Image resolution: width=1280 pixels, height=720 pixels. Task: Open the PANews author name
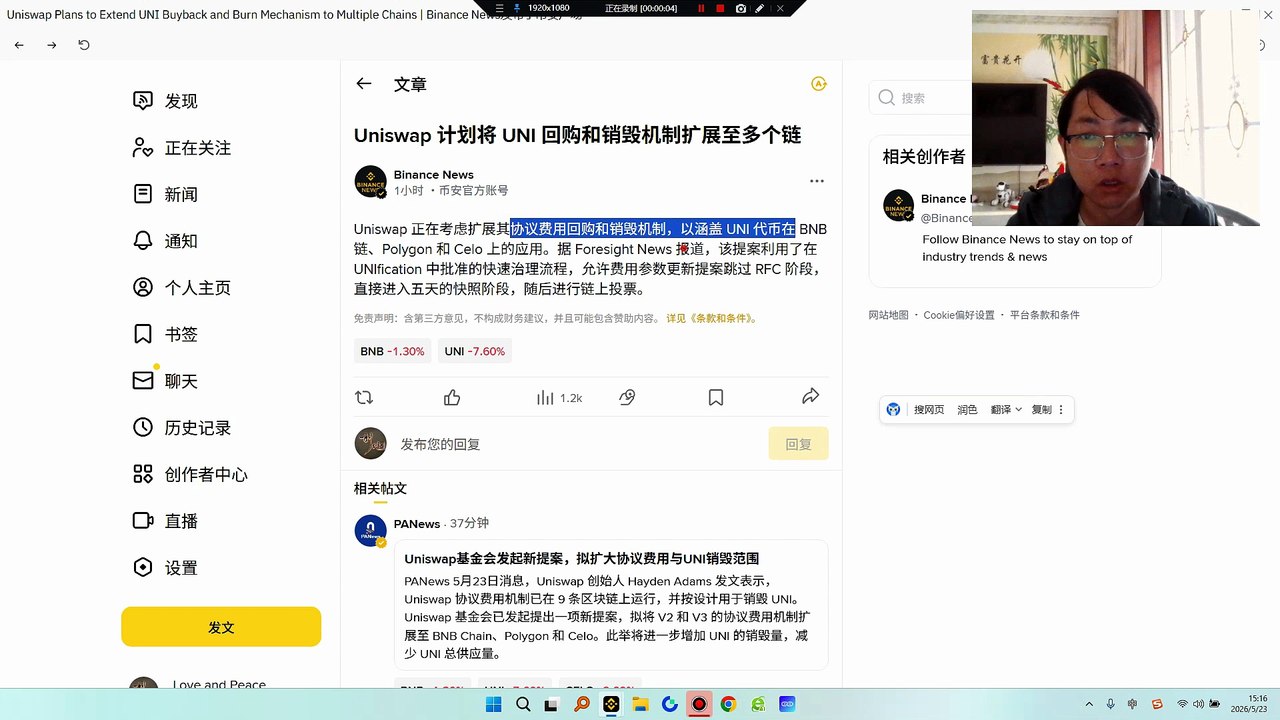click(417, 524)
